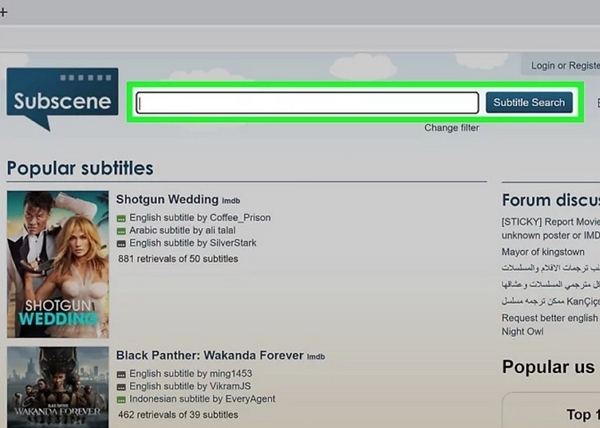
Task: Focus the subtitle search input field
Action: click(x=307, y=103)
